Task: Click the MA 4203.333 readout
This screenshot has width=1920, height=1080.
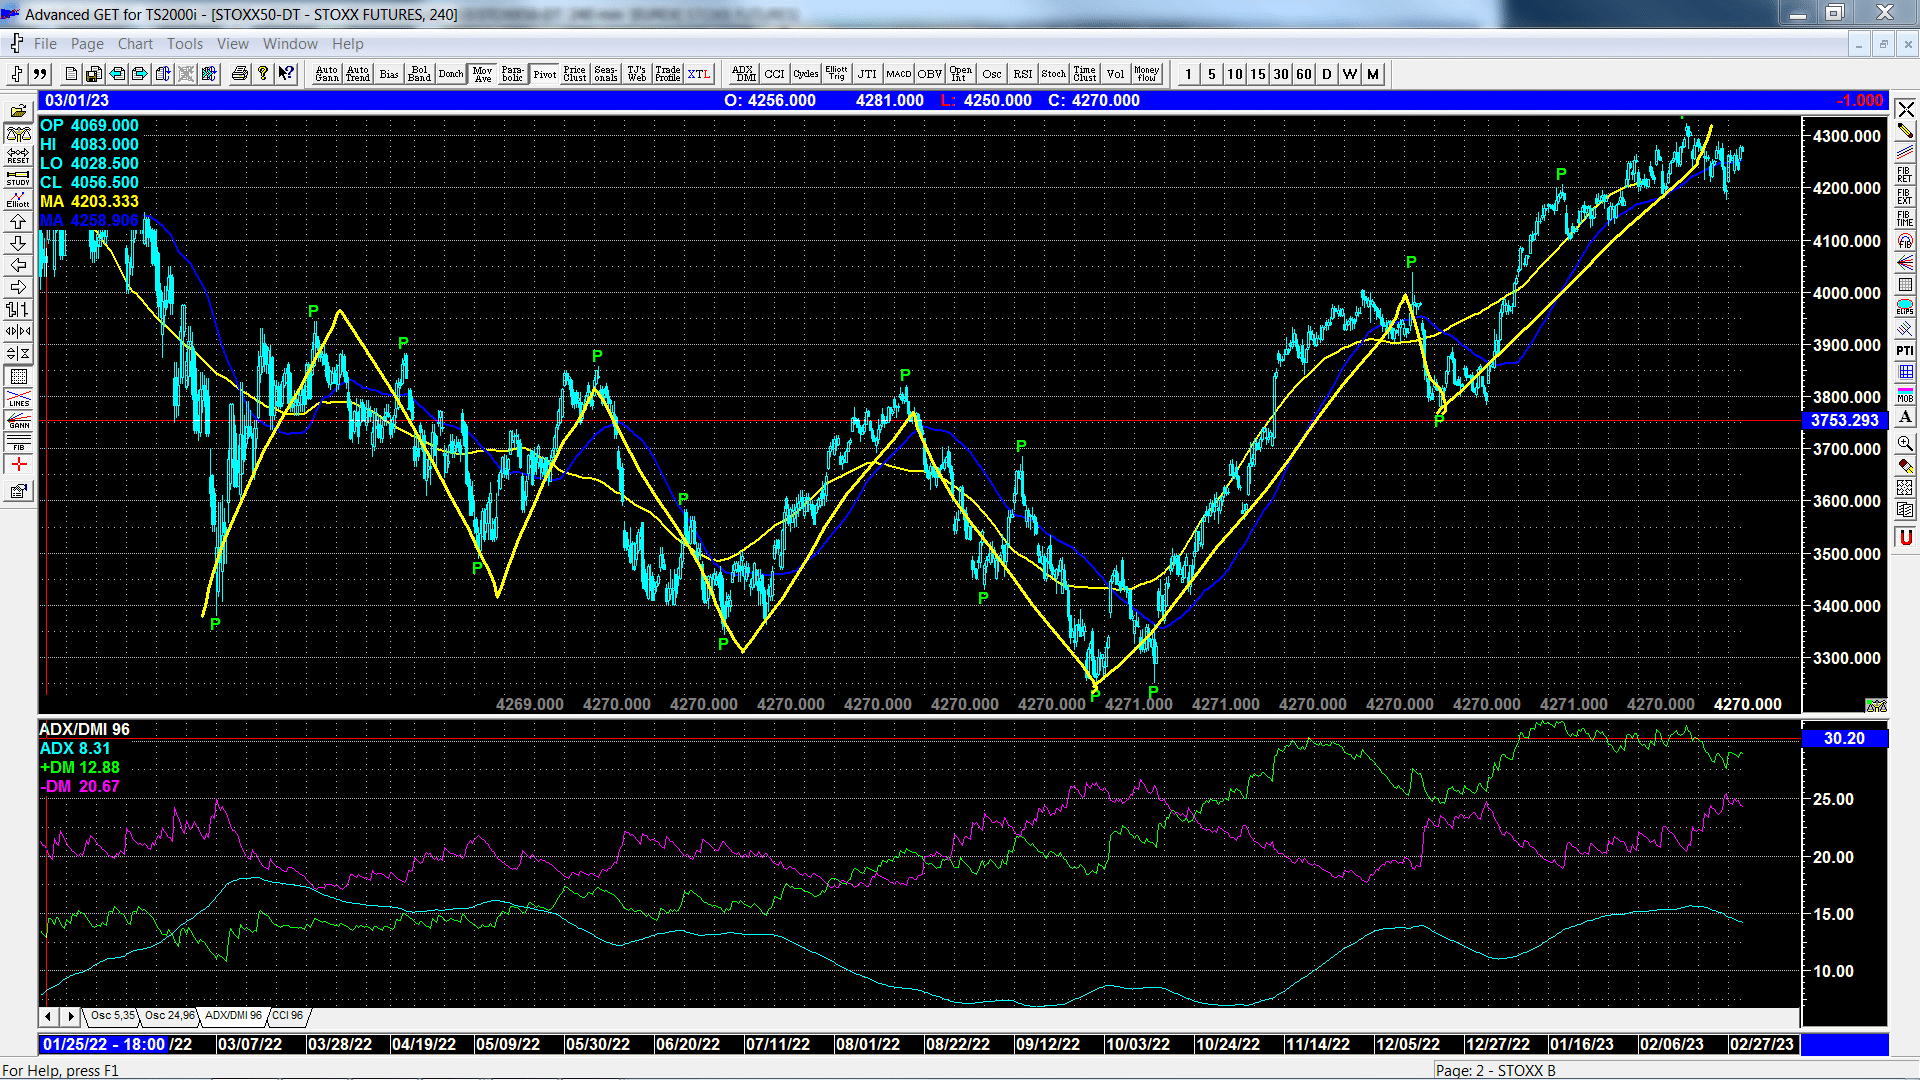Action: click(89, 201)
